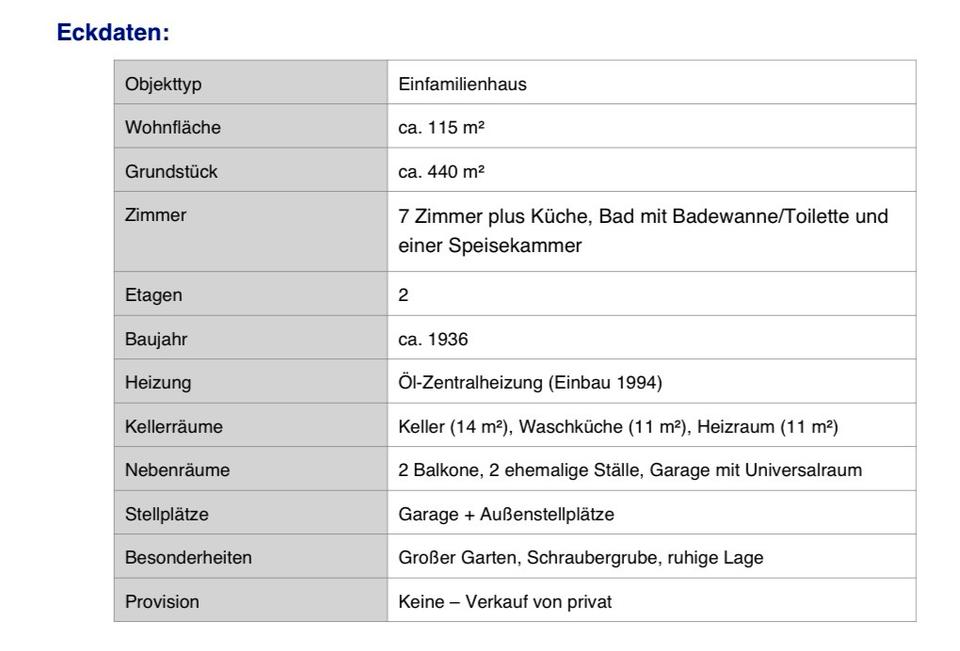Screen dimensions: 960x651
Task: Click the Kellerräume row label
Action: tap(173, 427)
